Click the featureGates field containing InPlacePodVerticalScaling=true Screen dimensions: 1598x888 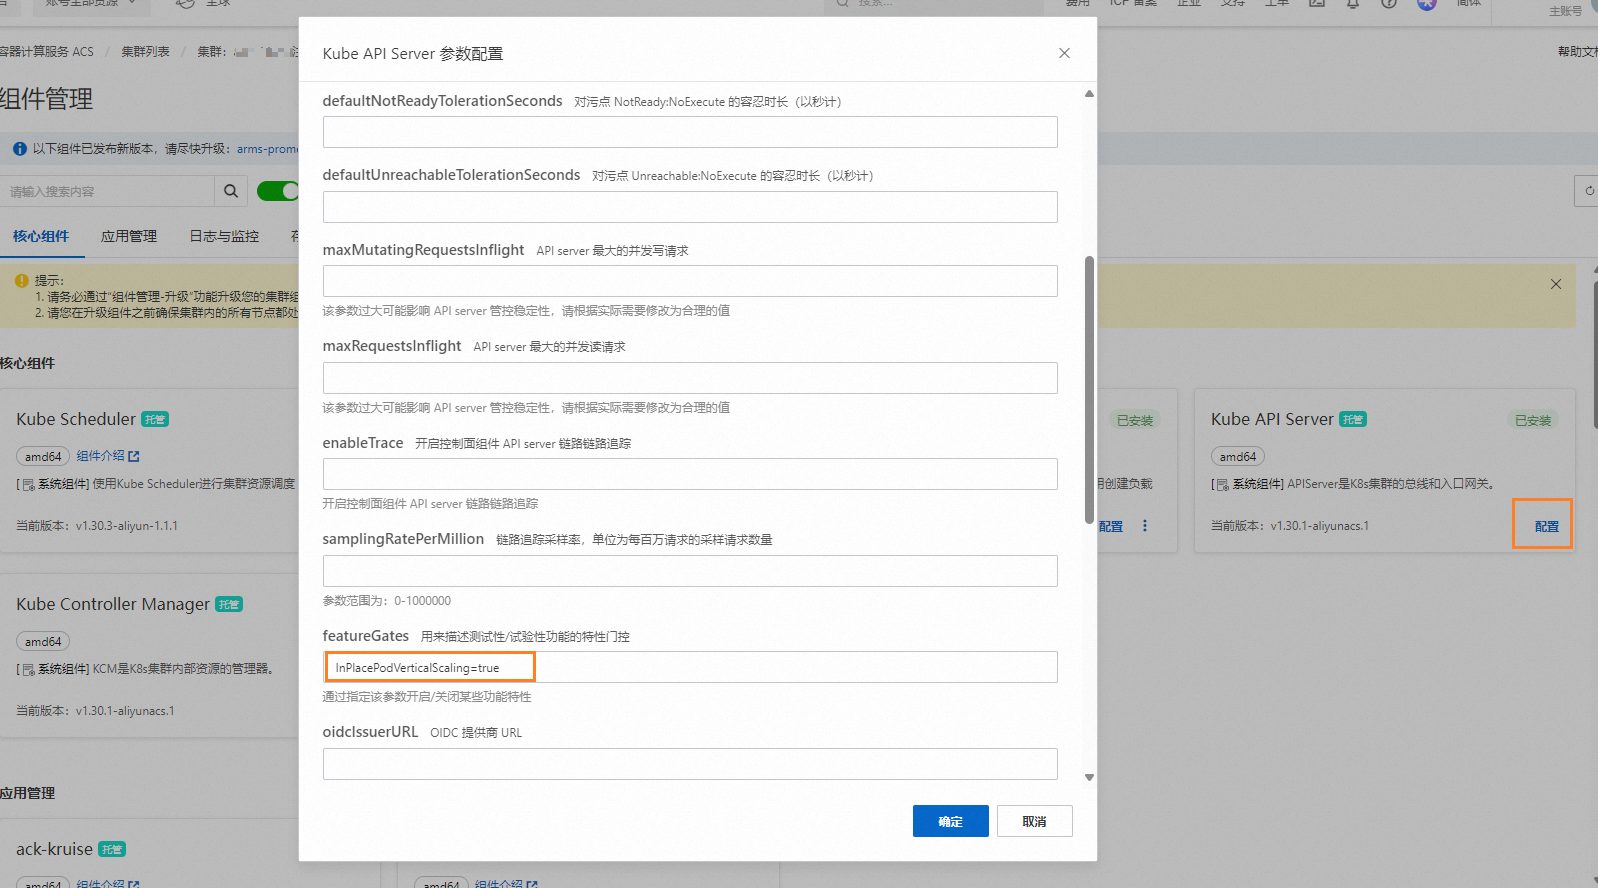[690, 667]
